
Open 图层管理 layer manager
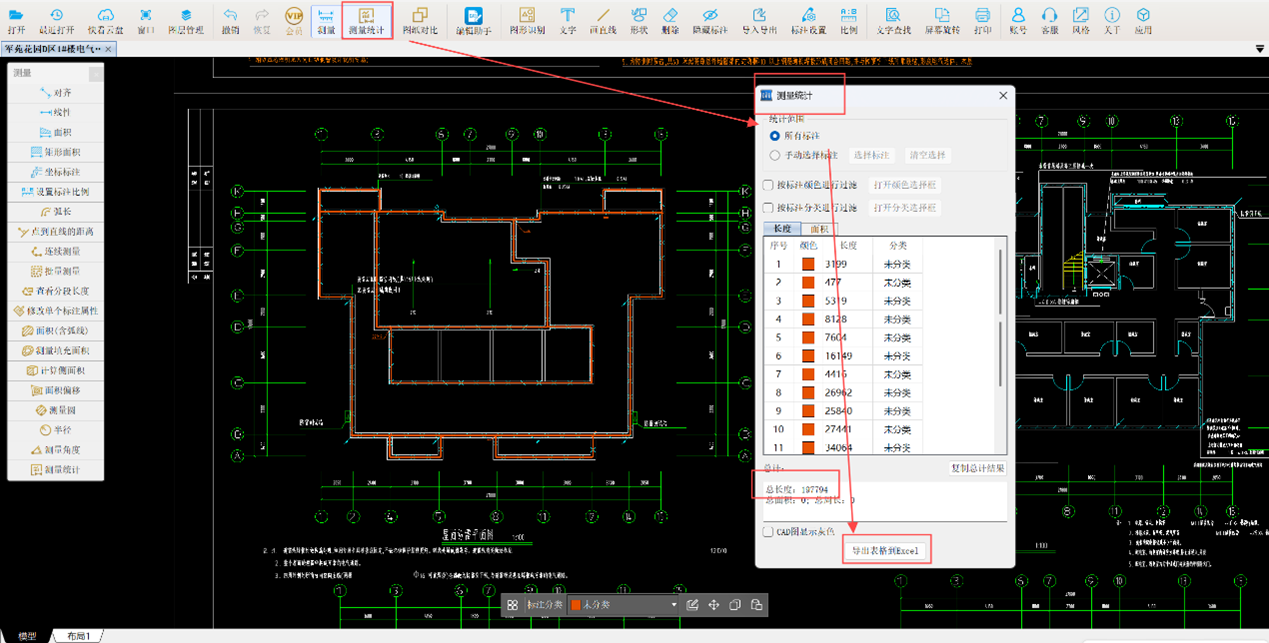pos(186,19)
